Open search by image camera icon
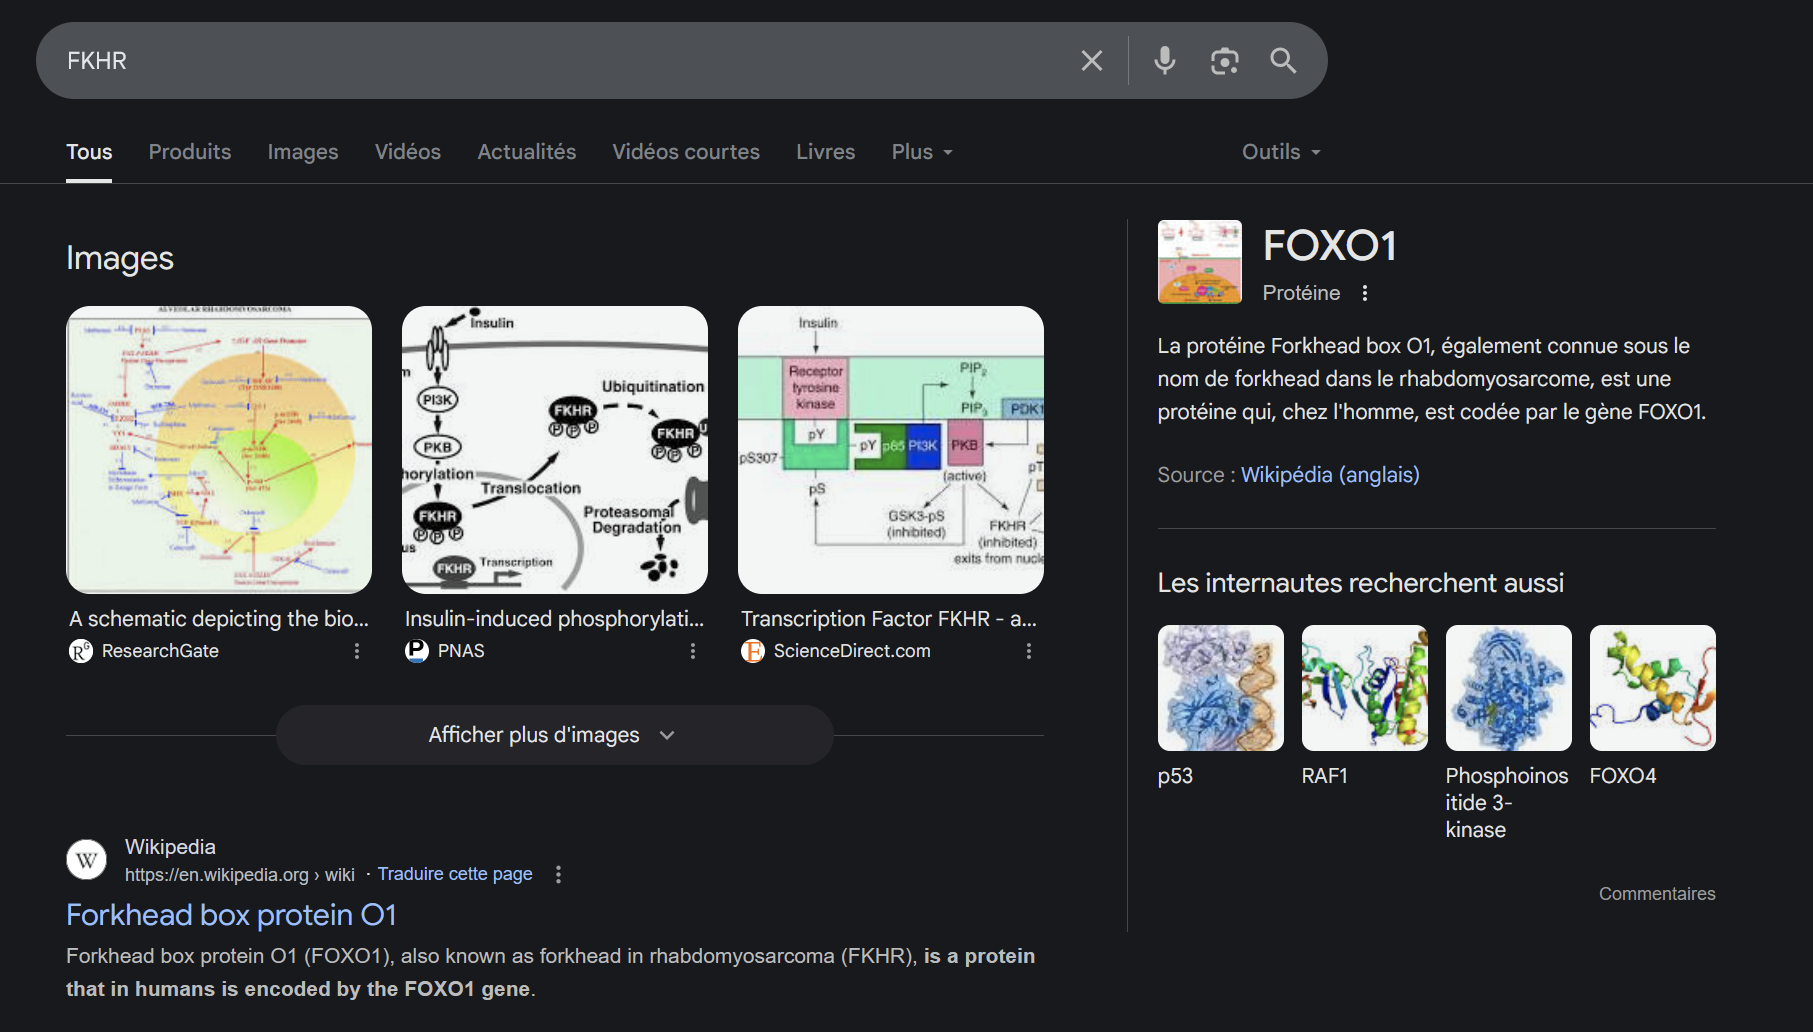Viewport: 1813px width, 1032px height. (1225, 61)
